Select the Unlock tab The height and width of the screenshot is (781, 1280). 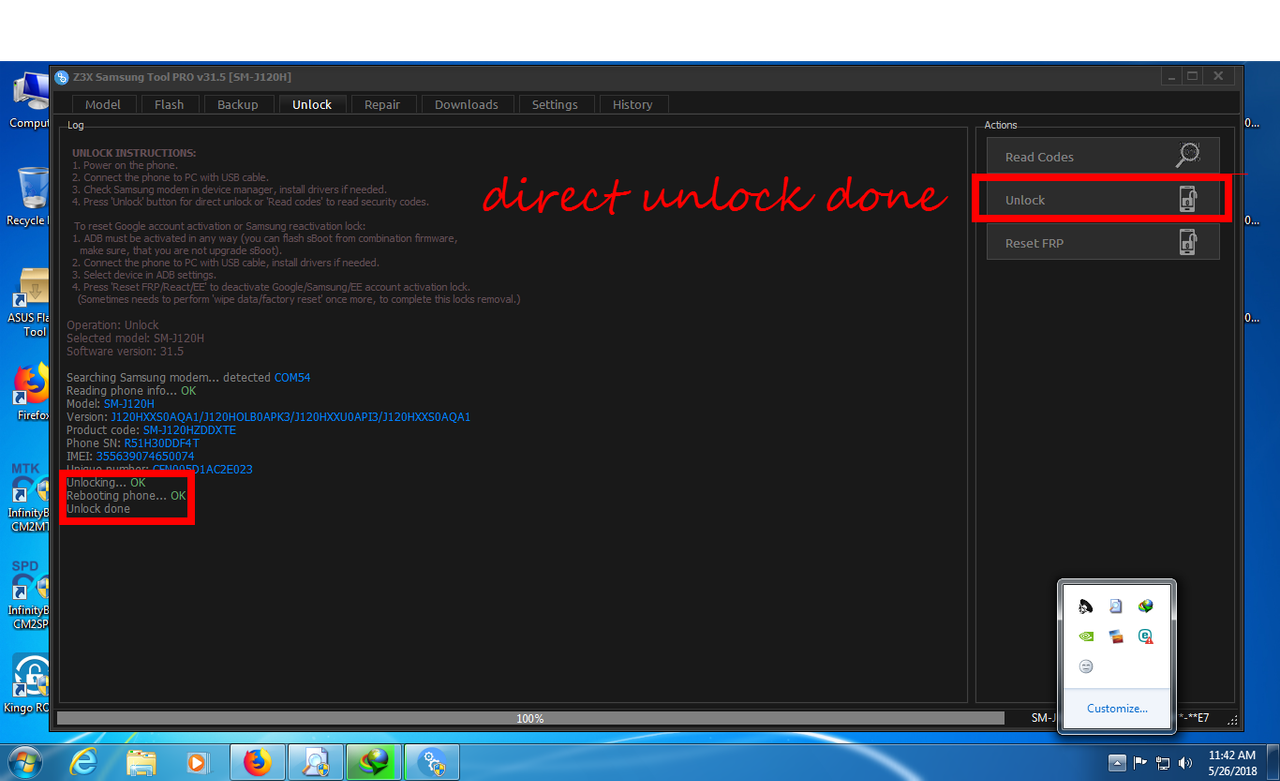(312, 104)
